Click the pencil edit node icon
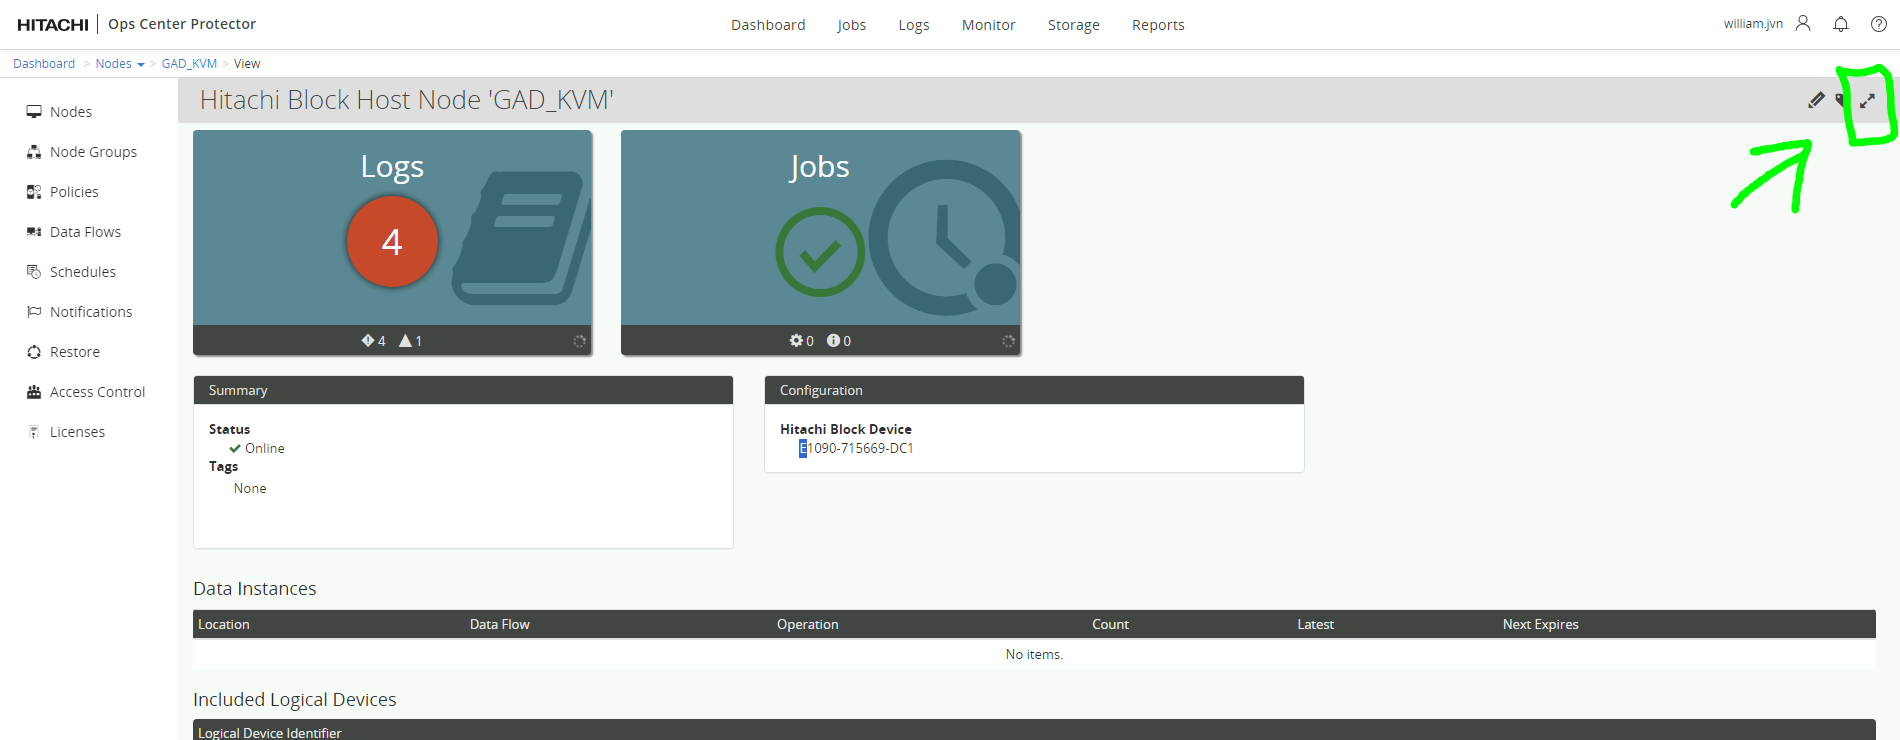 click(x=1816, y=100)
